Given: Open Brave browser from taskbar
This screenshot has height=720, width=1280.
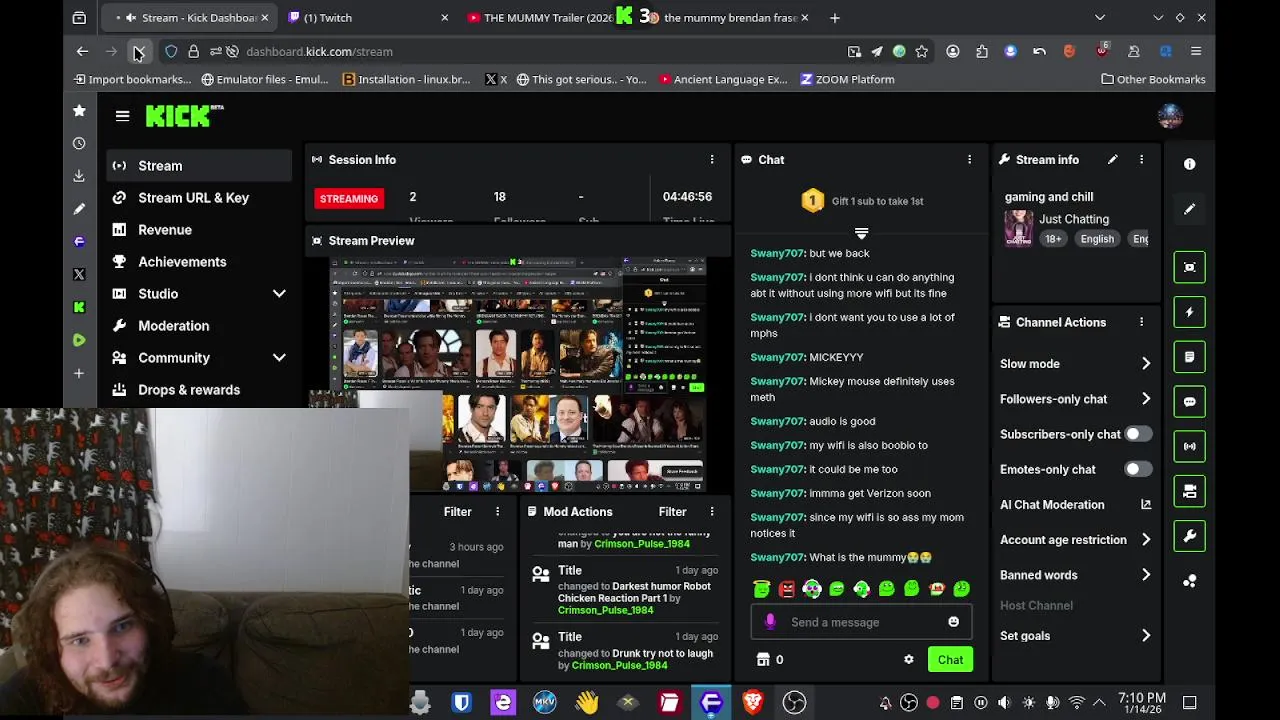Looking at the screenshot, I should click(x=753, y=702).
